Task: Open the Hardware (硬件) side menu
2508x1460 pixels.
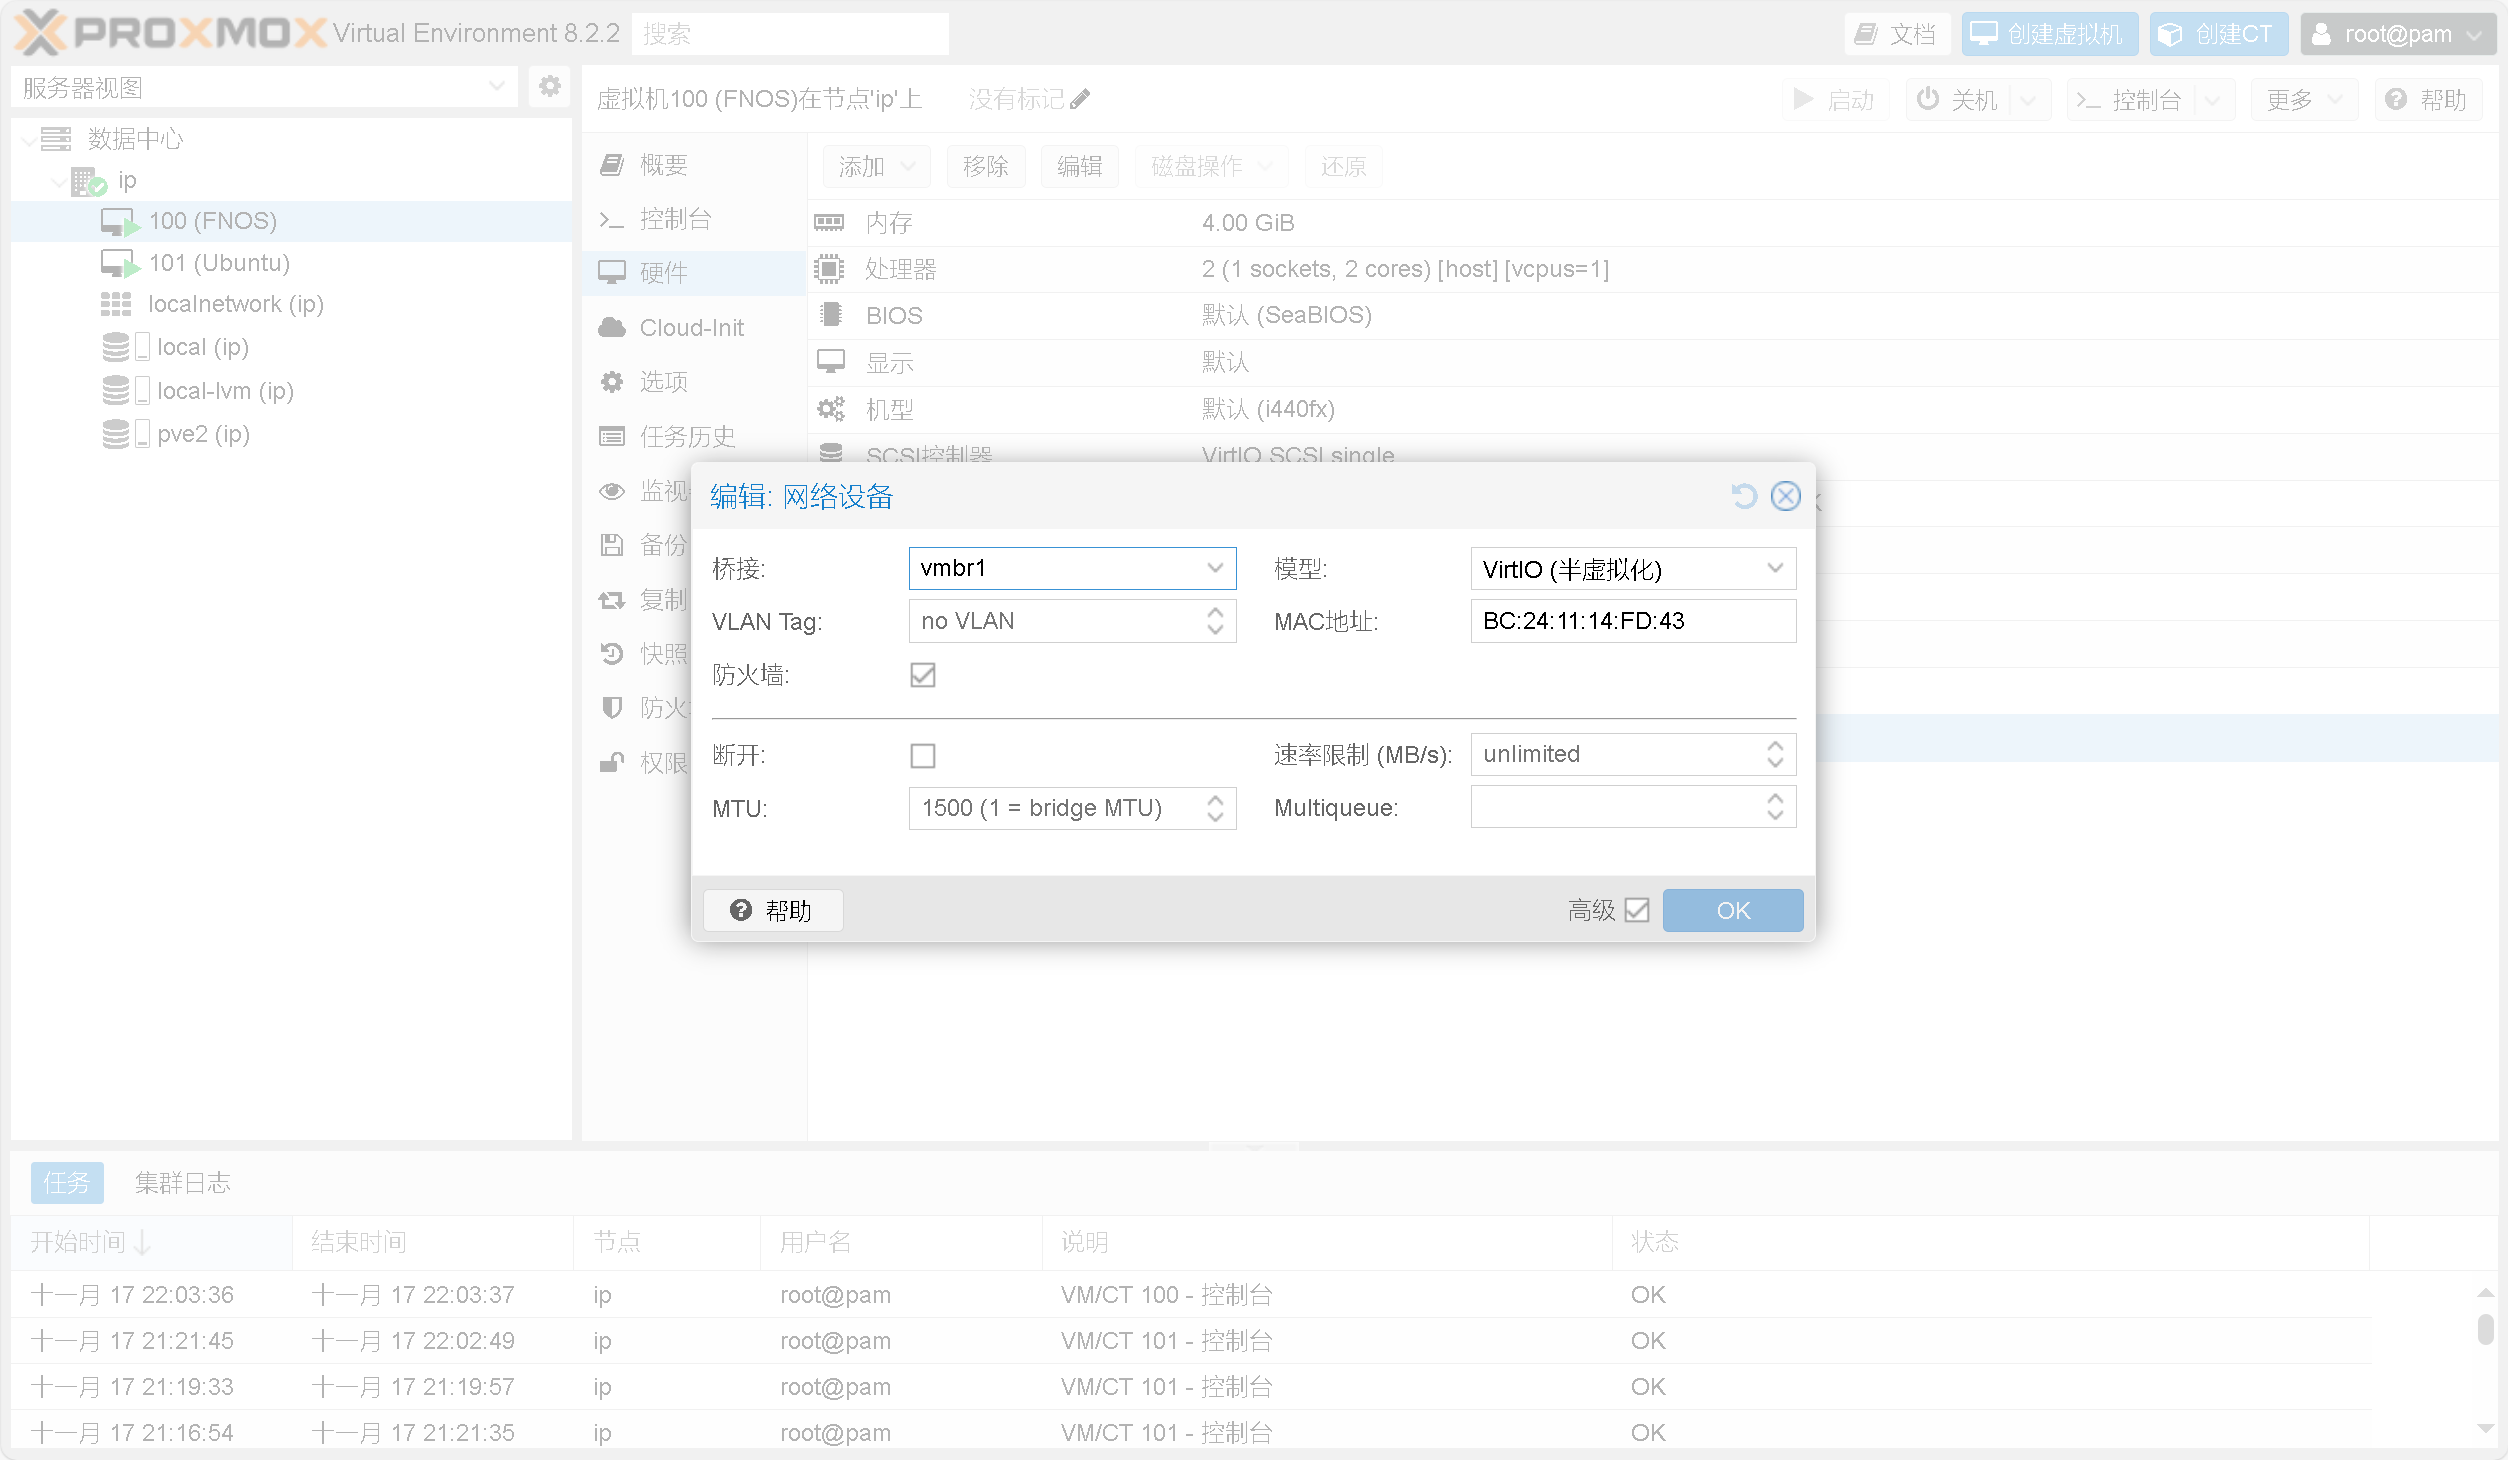Action: coord(694,273)
